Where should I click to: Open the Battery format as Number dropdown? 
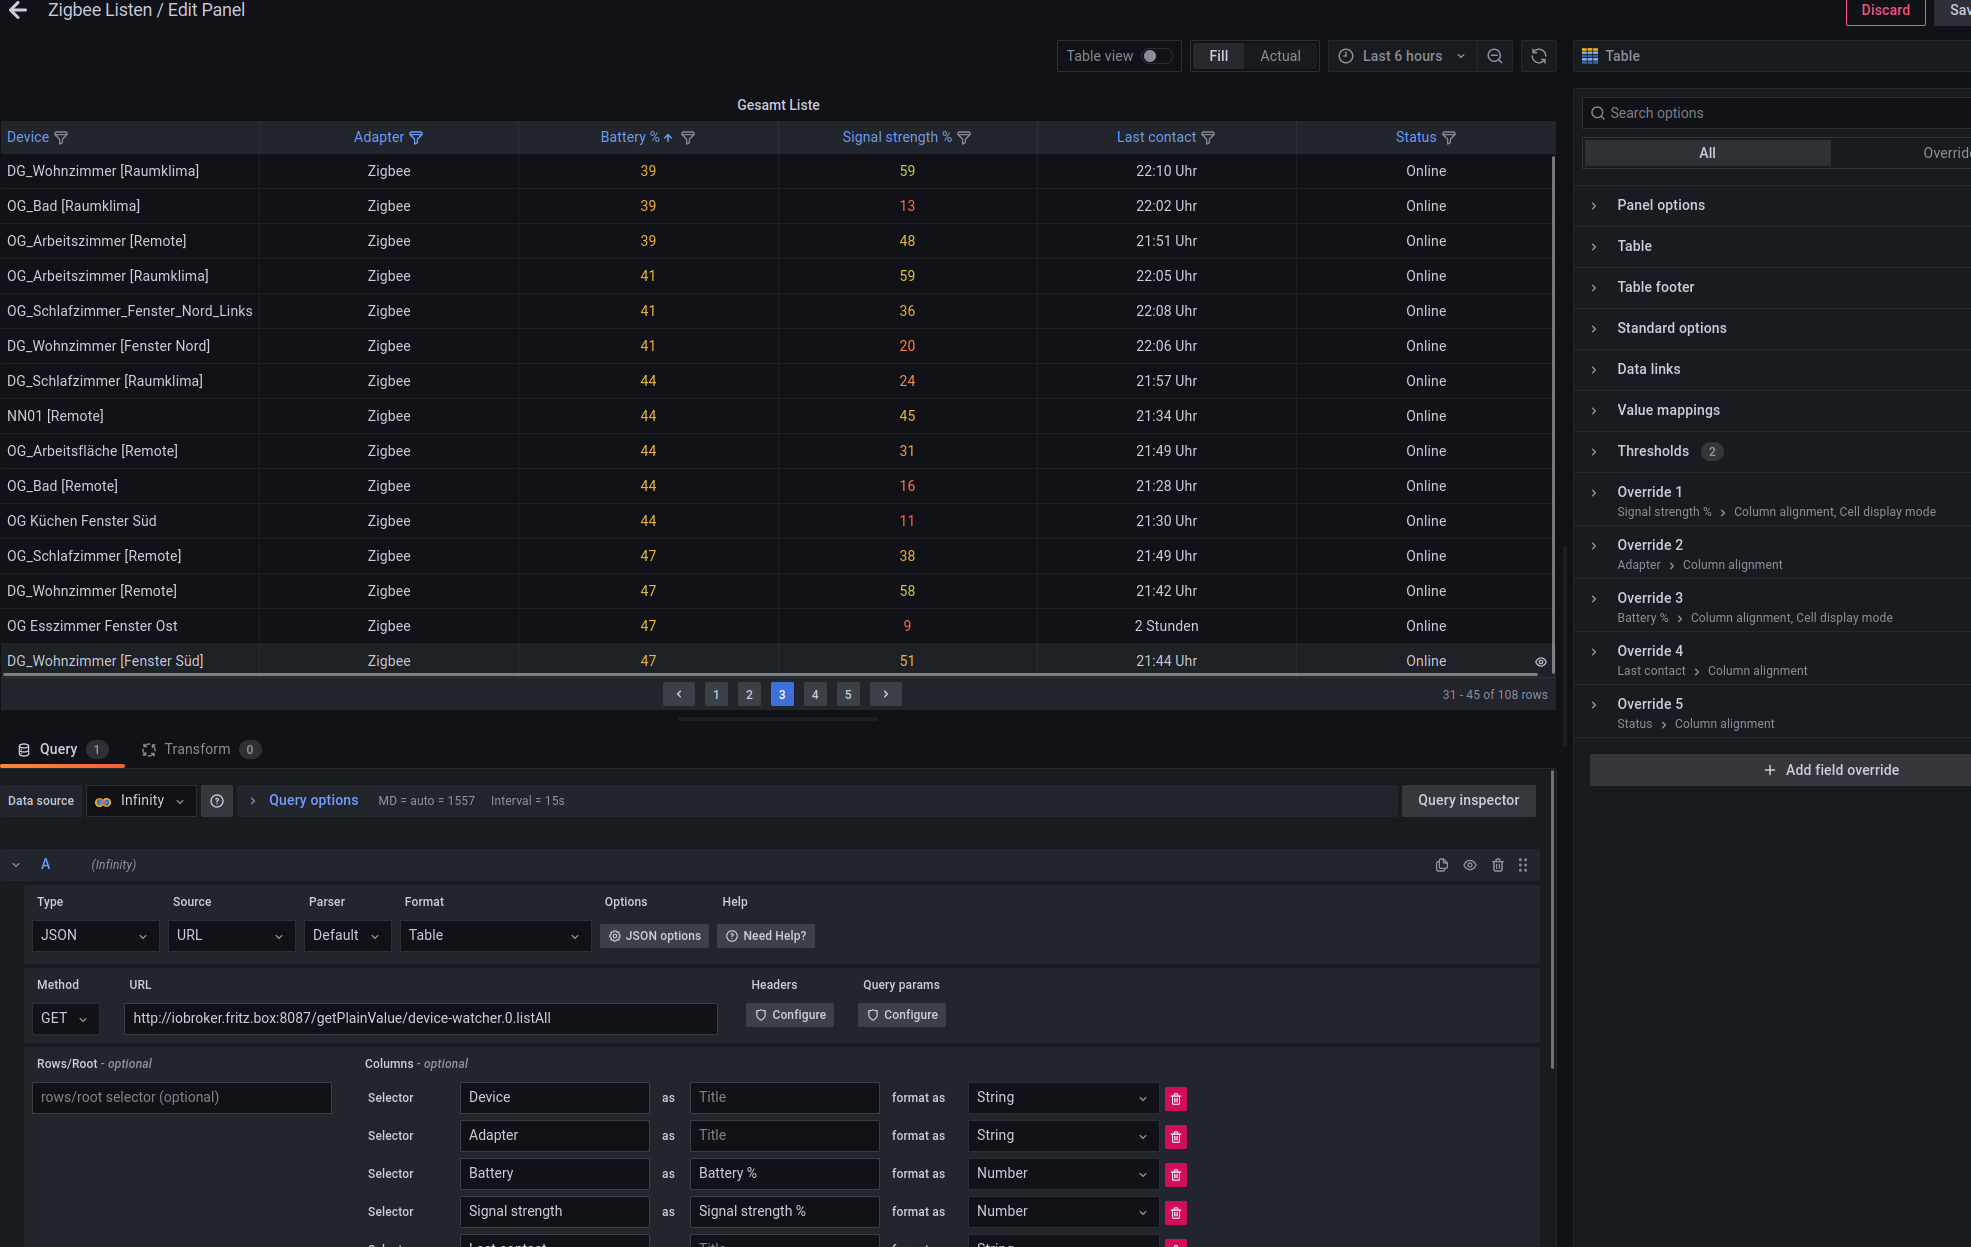pyautogui.click(x=1063, y=1174)
